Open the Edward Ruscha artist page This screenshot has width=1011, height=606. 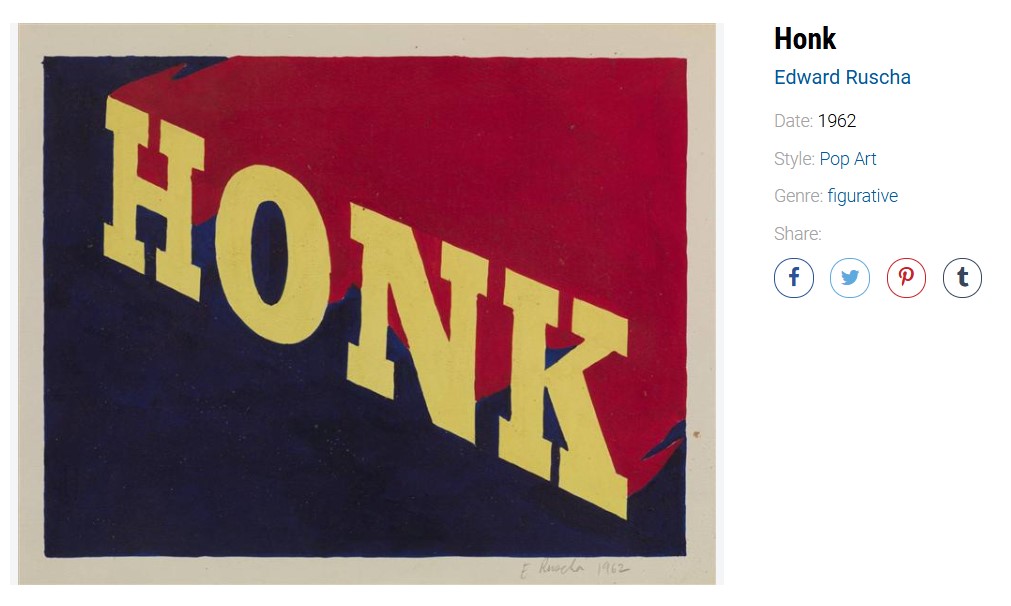(x=842, y=77)
